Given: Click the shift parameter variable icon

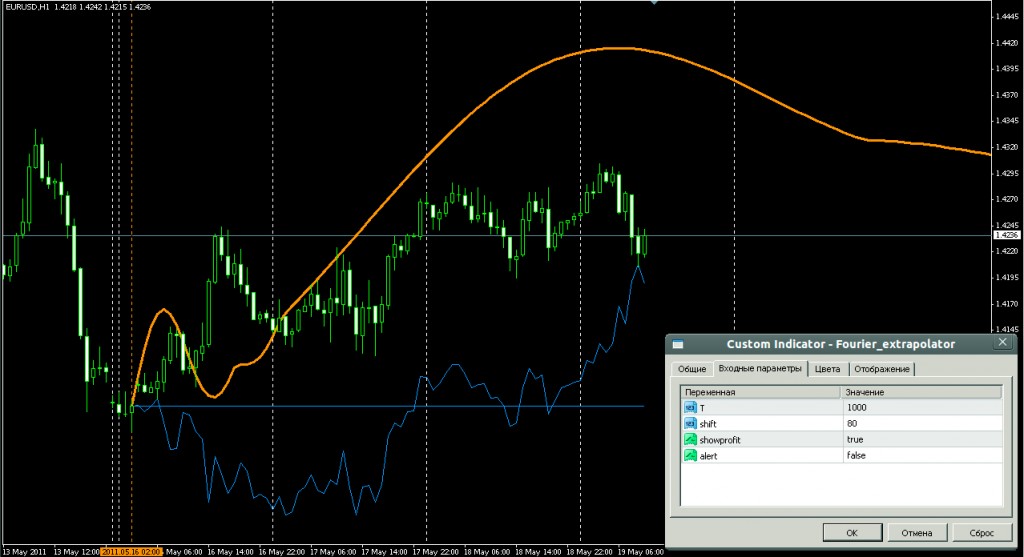Looking at the screenshot, I should coord(690,423).
